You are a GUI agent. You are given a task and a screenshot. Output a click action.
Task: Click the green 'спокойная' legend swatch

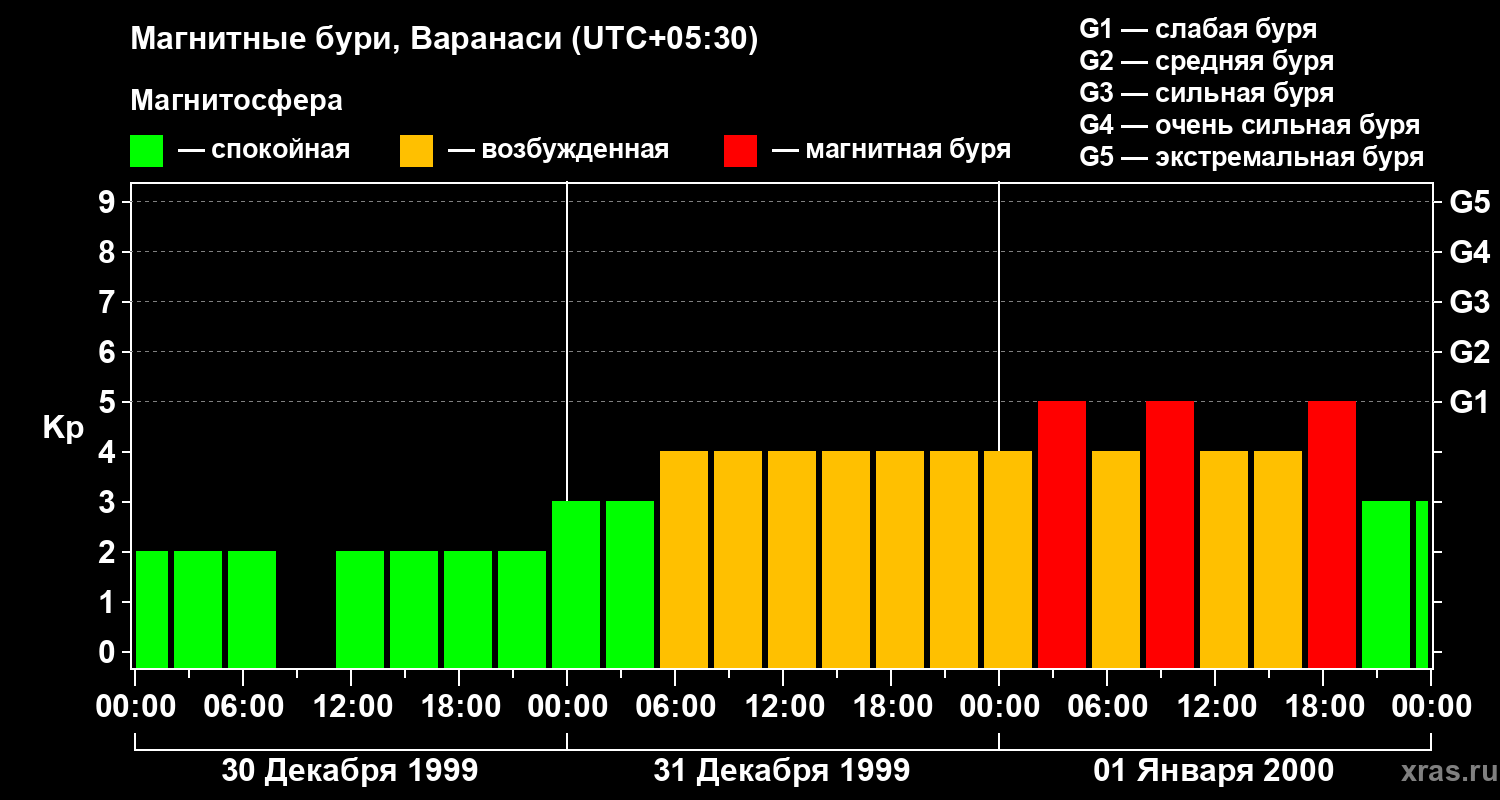(146, 151)
